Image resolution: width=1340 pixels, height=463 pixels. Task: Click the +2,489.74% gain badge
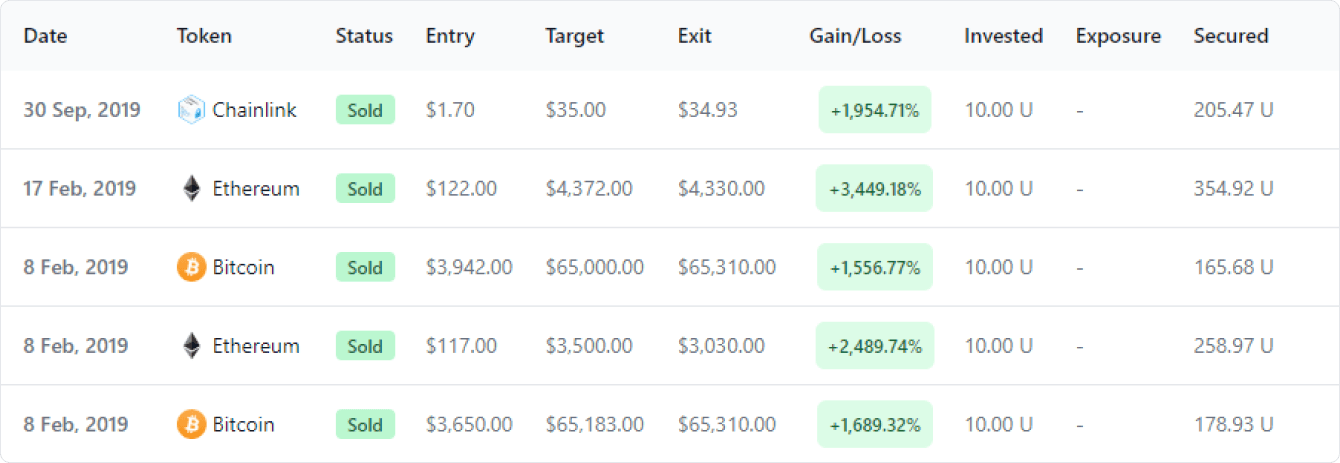(875, 346)
